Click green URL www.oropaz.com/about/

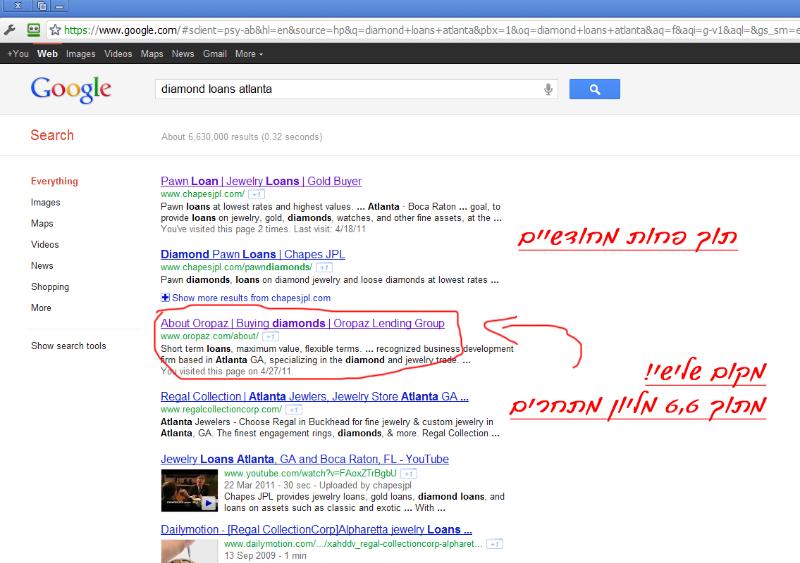pos(209,336)
